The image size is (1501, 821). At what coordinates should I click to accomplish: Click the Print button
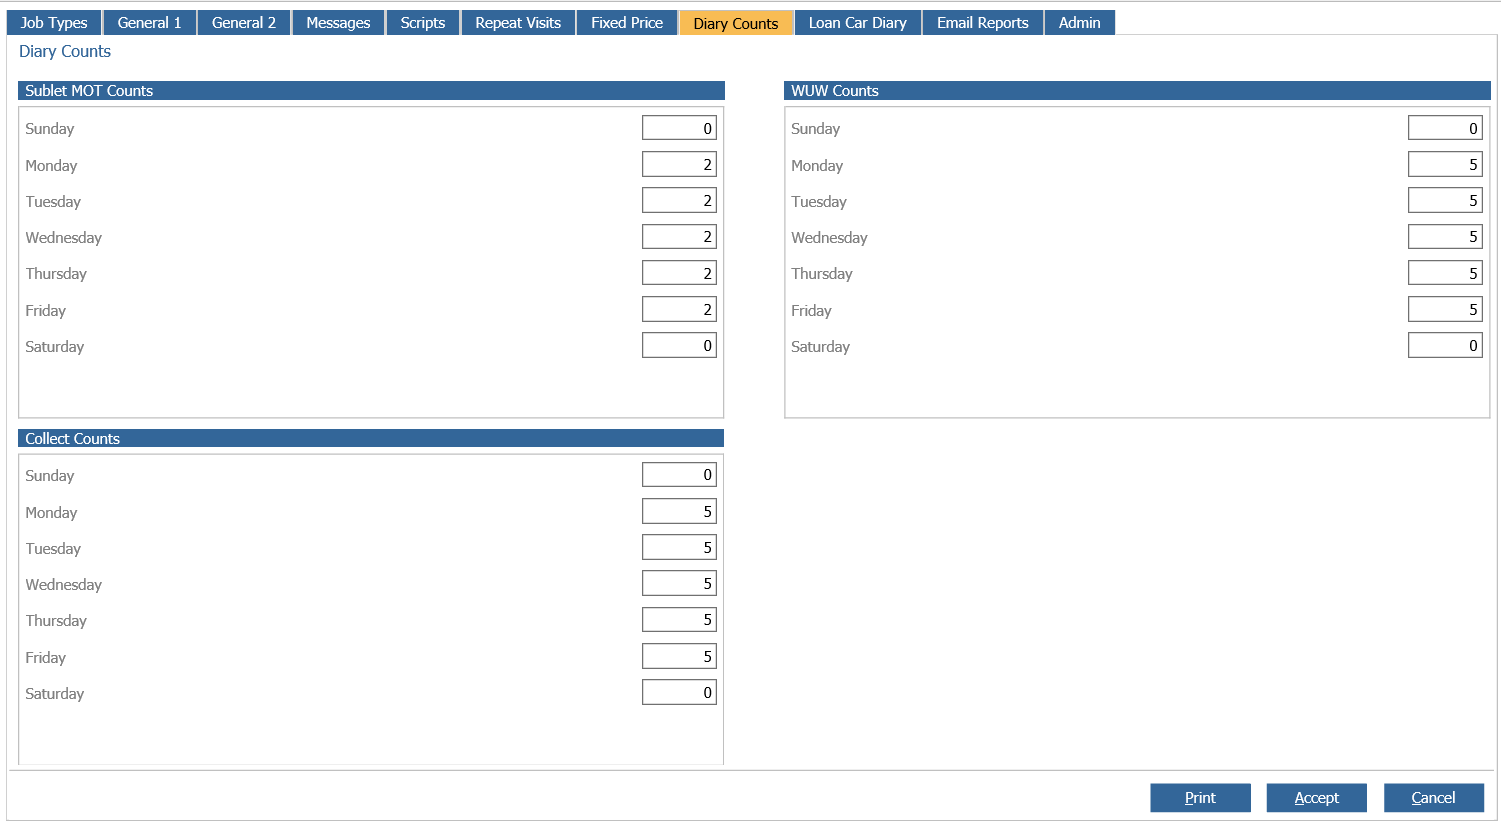click(x=1200, y=797)
